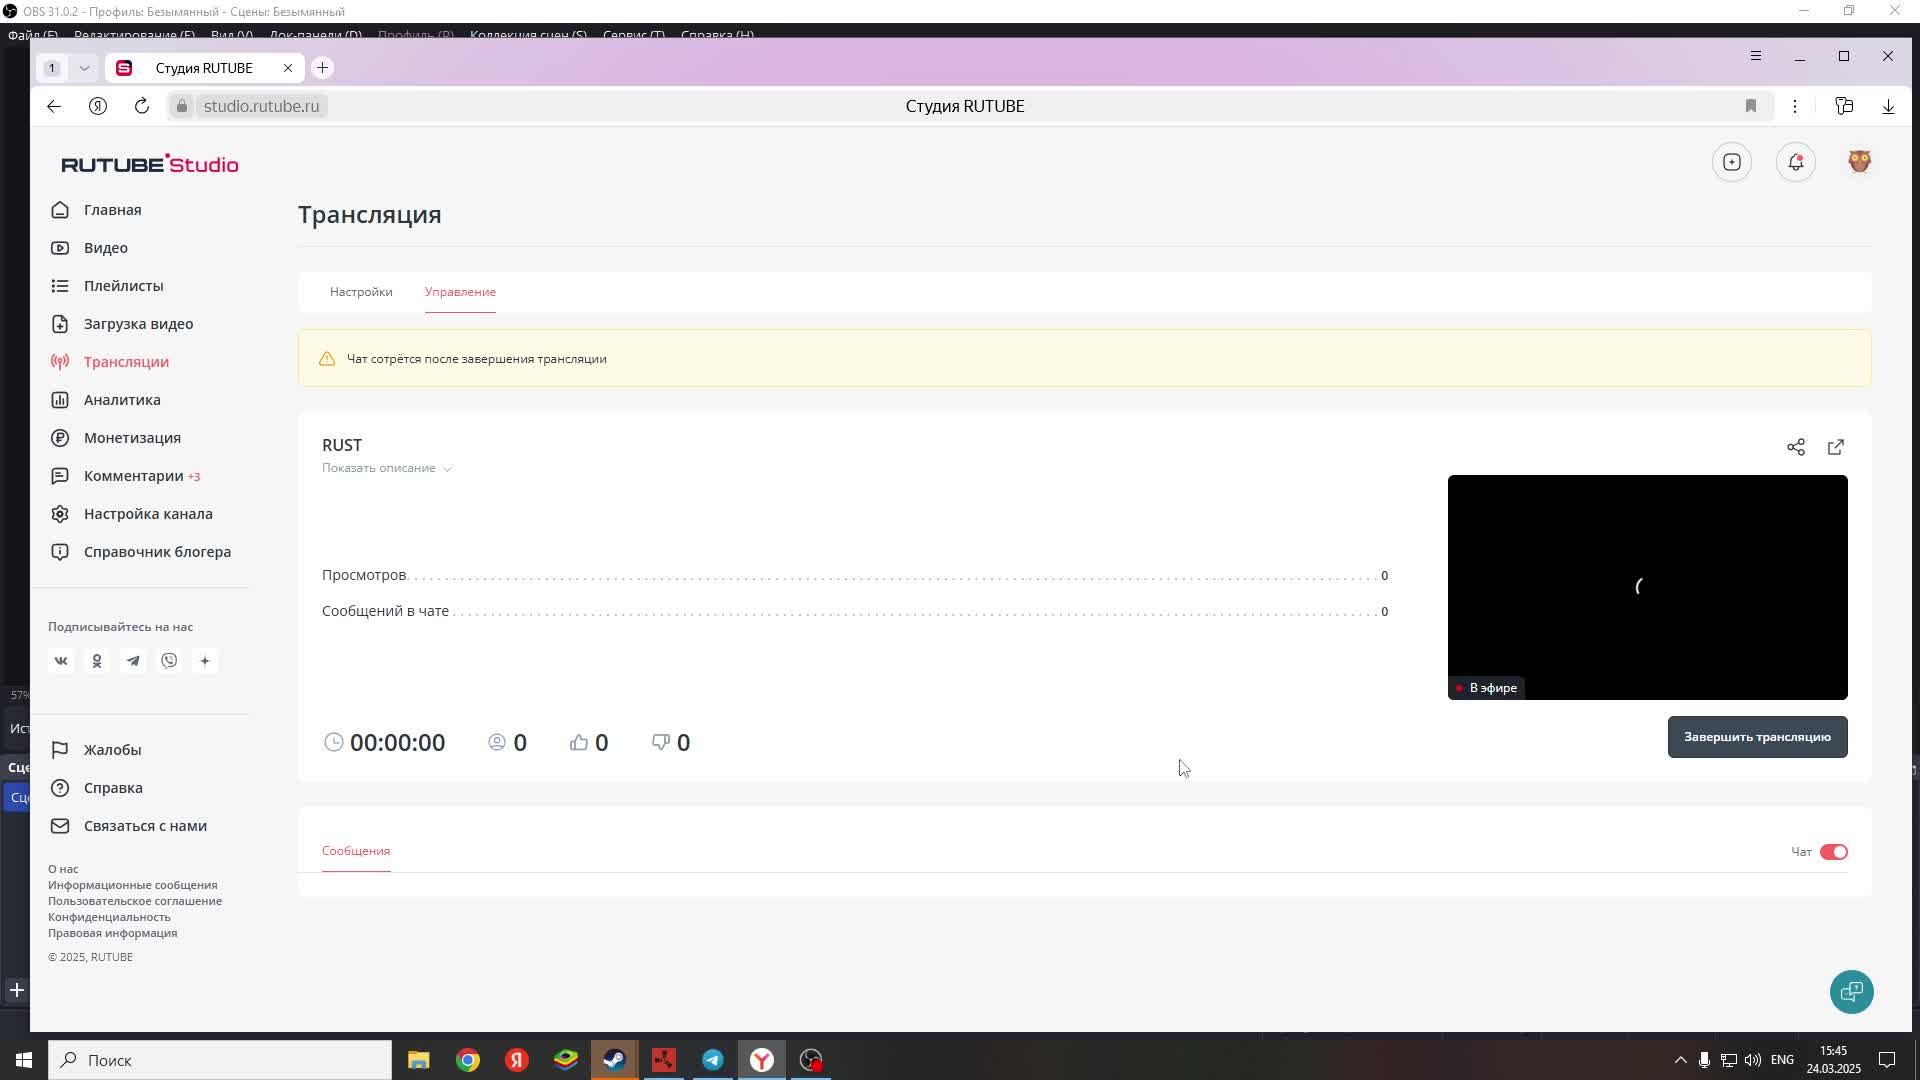Open the notifications bell
Screen dimensions: 1920x1080
point(1796,162)
